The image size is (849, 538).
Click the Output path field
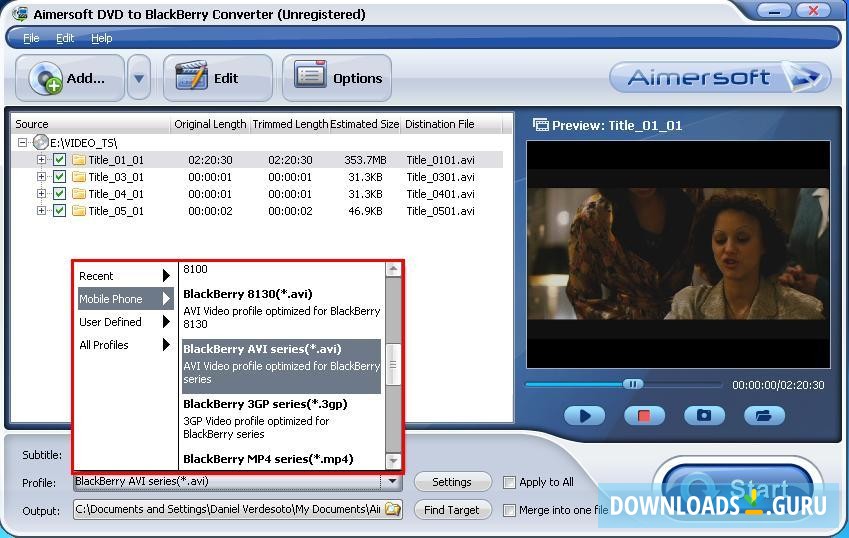tap(227, 509)
